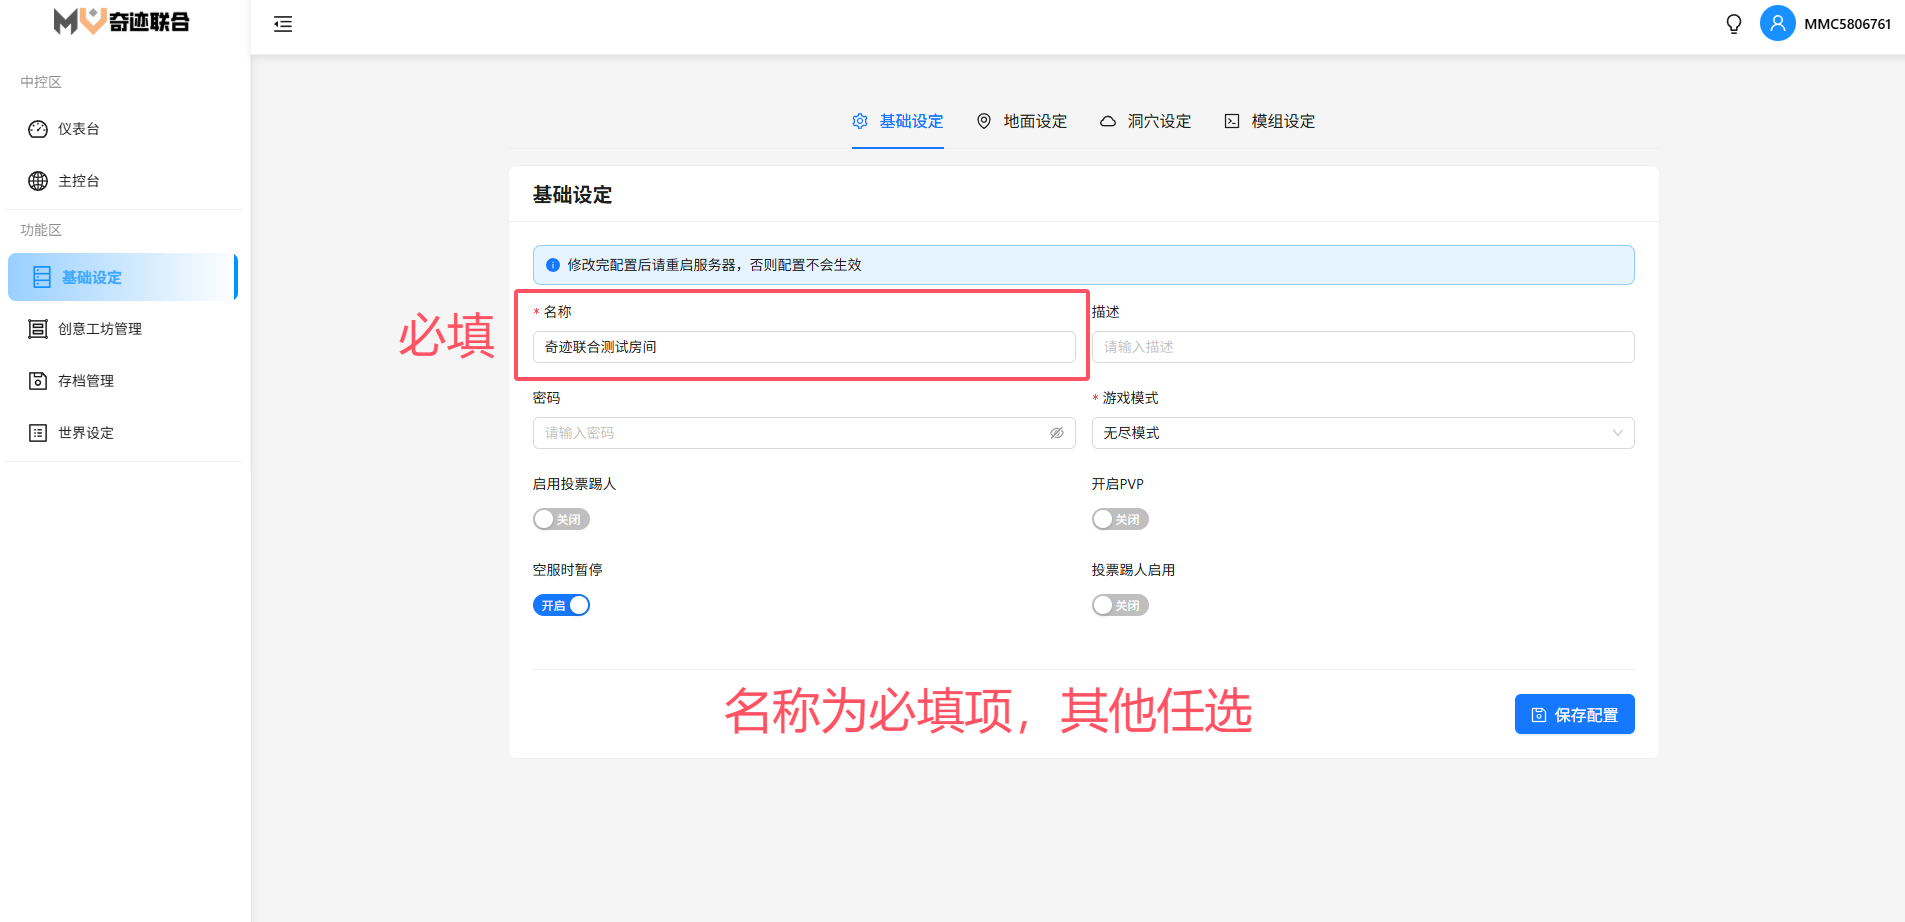Click the 名称 input field
This screenshot has height=922, width=1905.
[x=803, y=347]
